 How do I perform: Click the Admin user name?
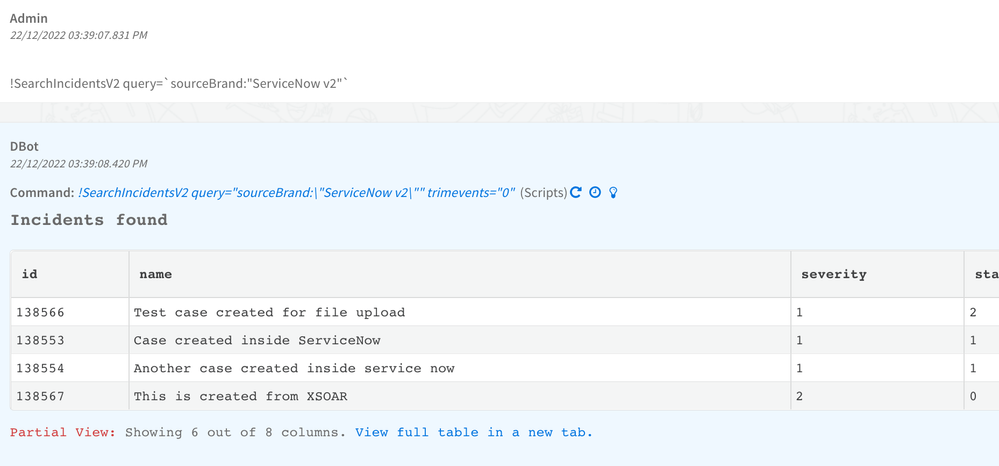[x=29, y=18]
